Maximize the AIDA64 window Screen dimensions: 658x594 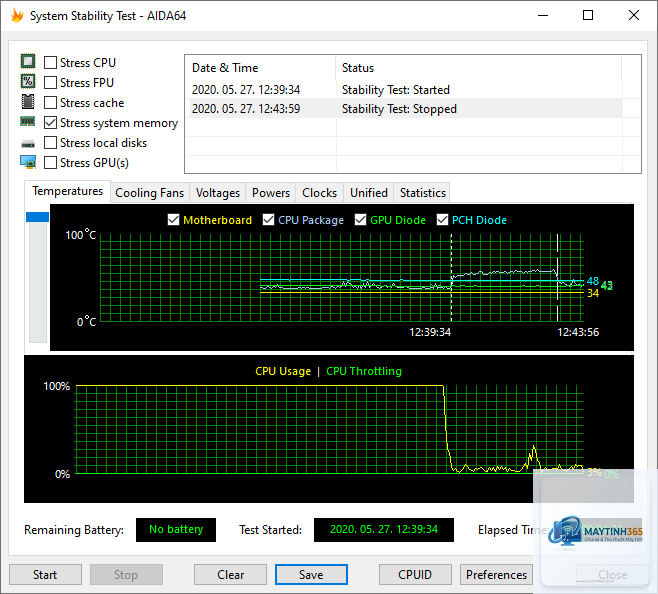(588, 16)
